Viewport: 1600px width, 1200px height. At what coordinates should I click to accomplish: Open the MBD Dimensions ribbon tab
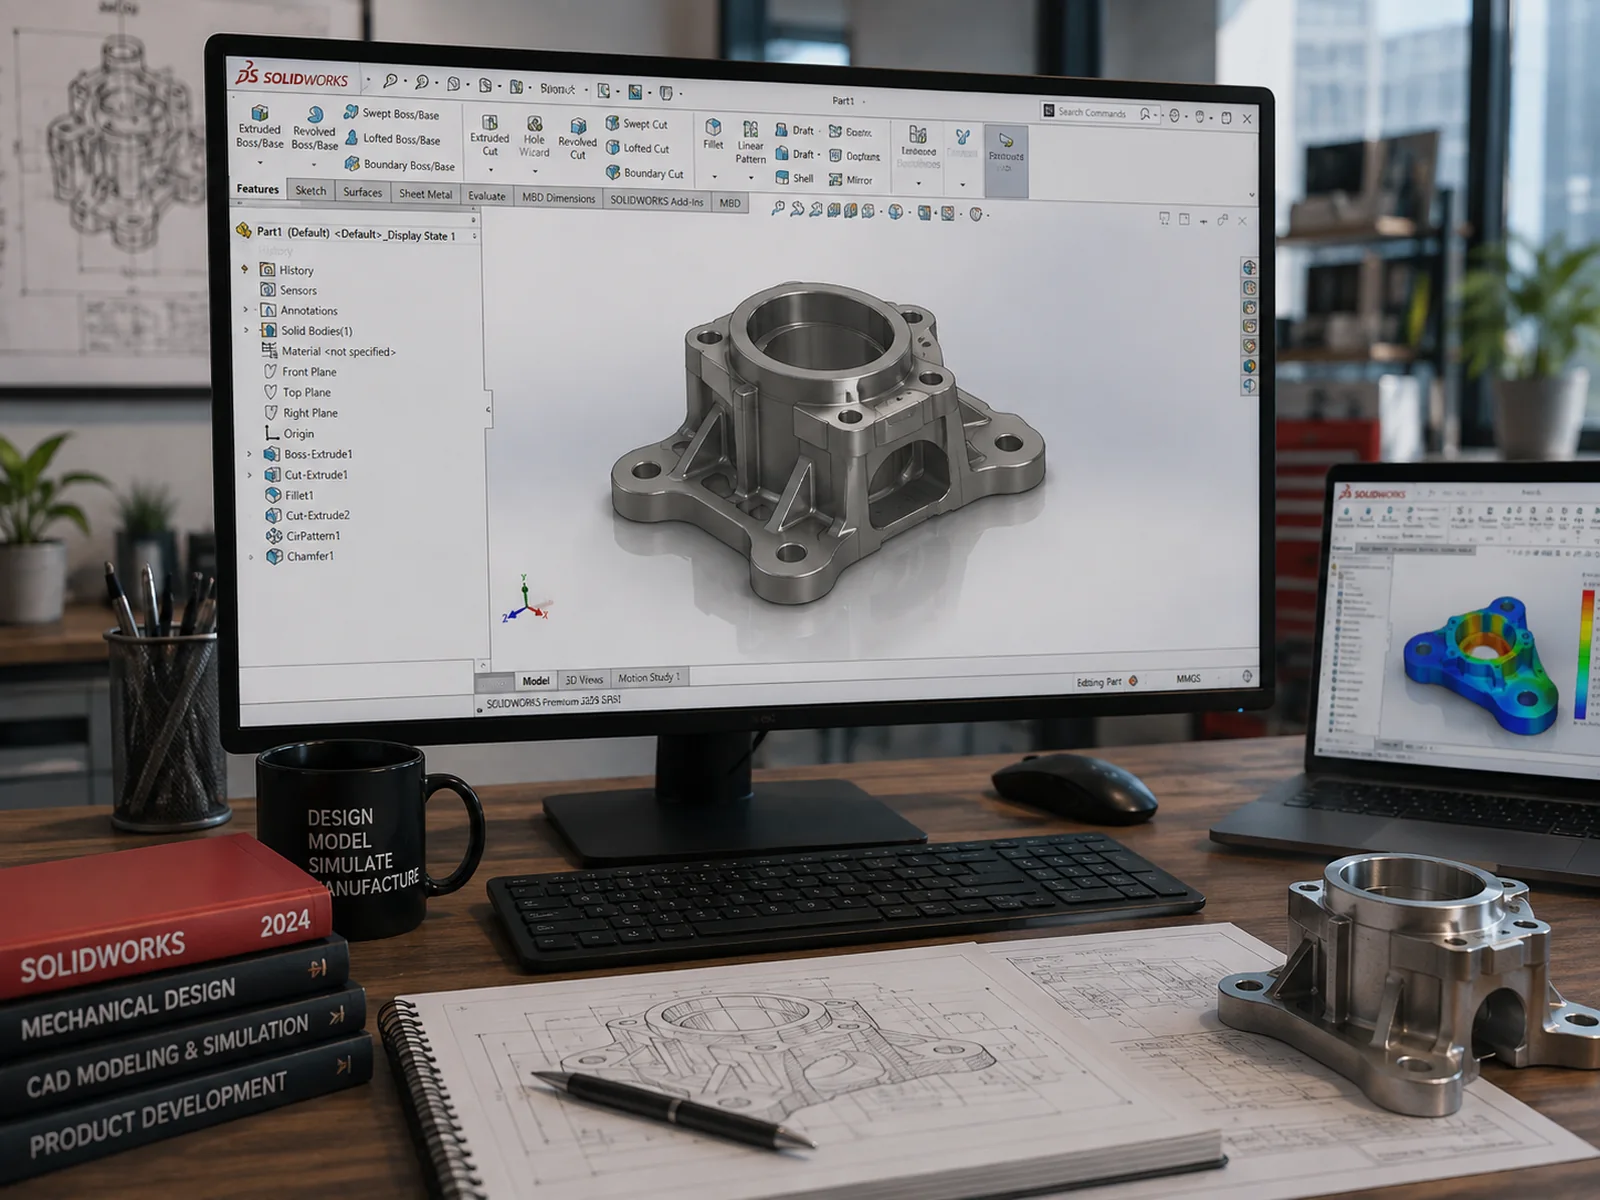point(558,198)
